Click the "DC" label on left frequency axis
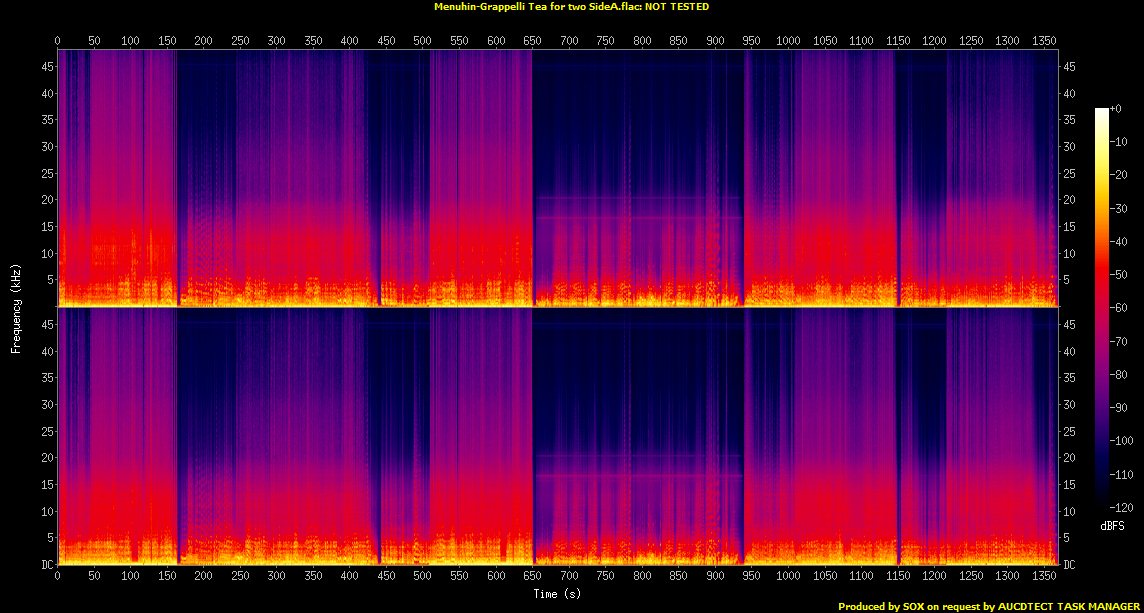1144x613 pixels. tap(44, 565)
